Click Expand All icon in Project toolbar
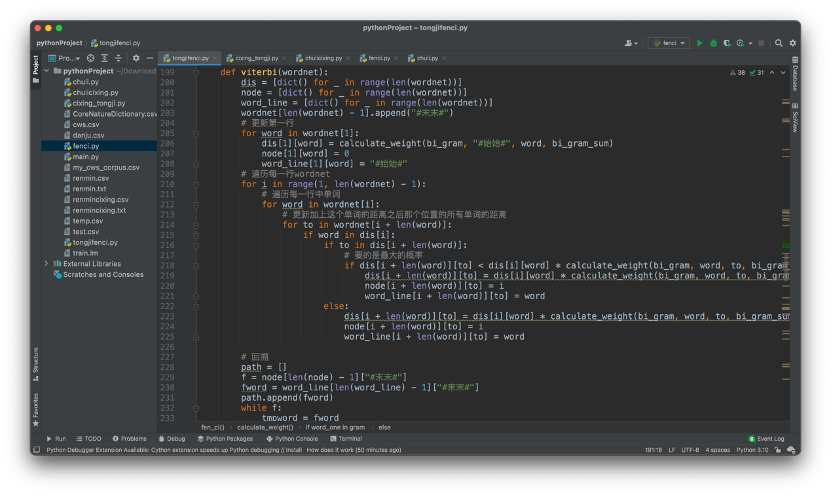Viewport: 832px width, 496px height. click(x=105, y=58)
